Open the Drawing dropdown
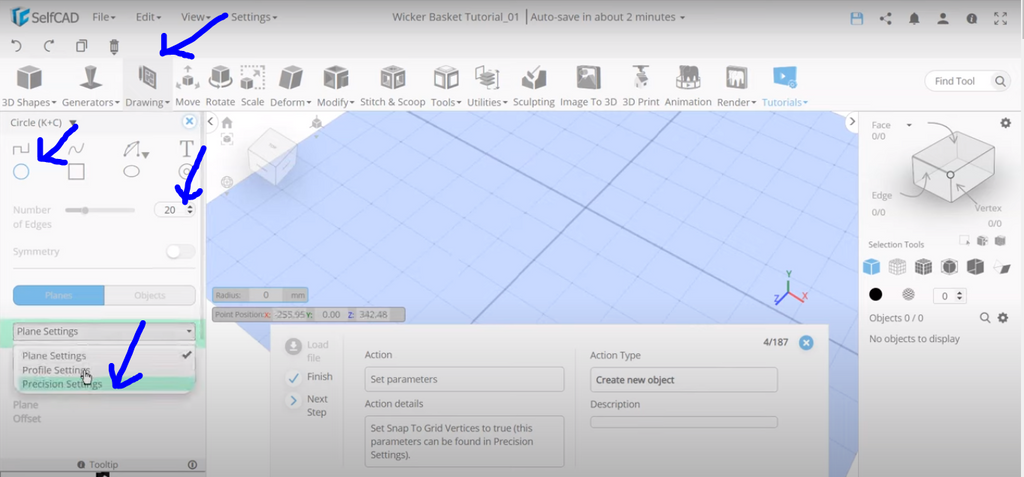 click(148, 86)
